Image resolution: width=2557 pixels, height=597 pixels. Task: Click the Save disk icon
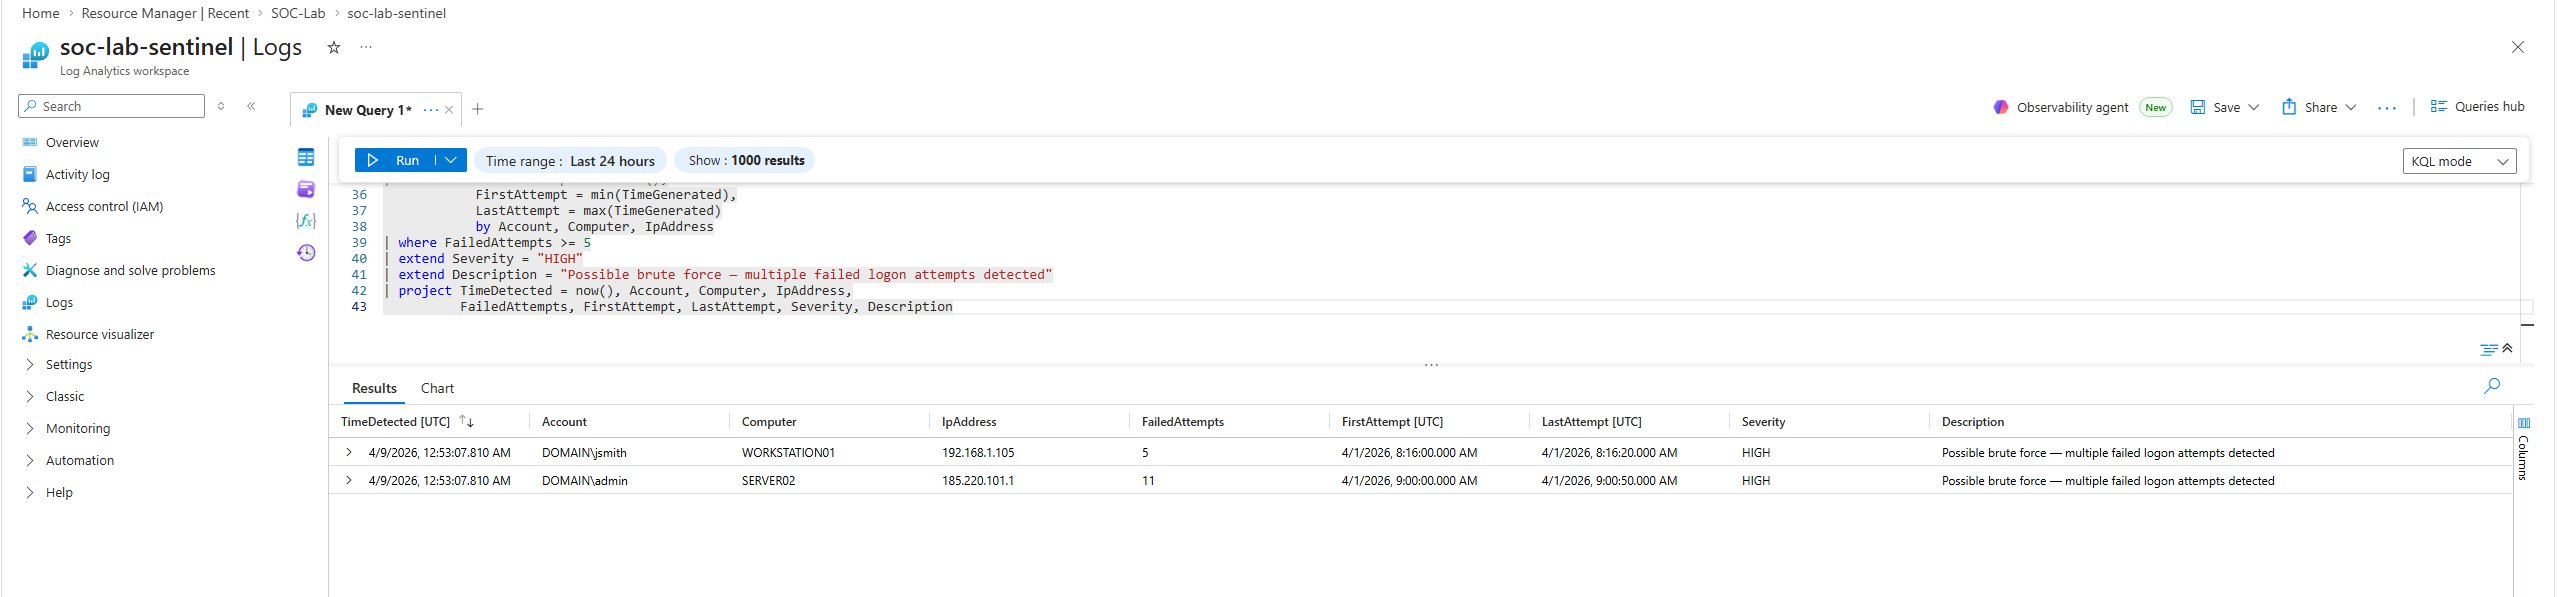[x=2198, y=107]
